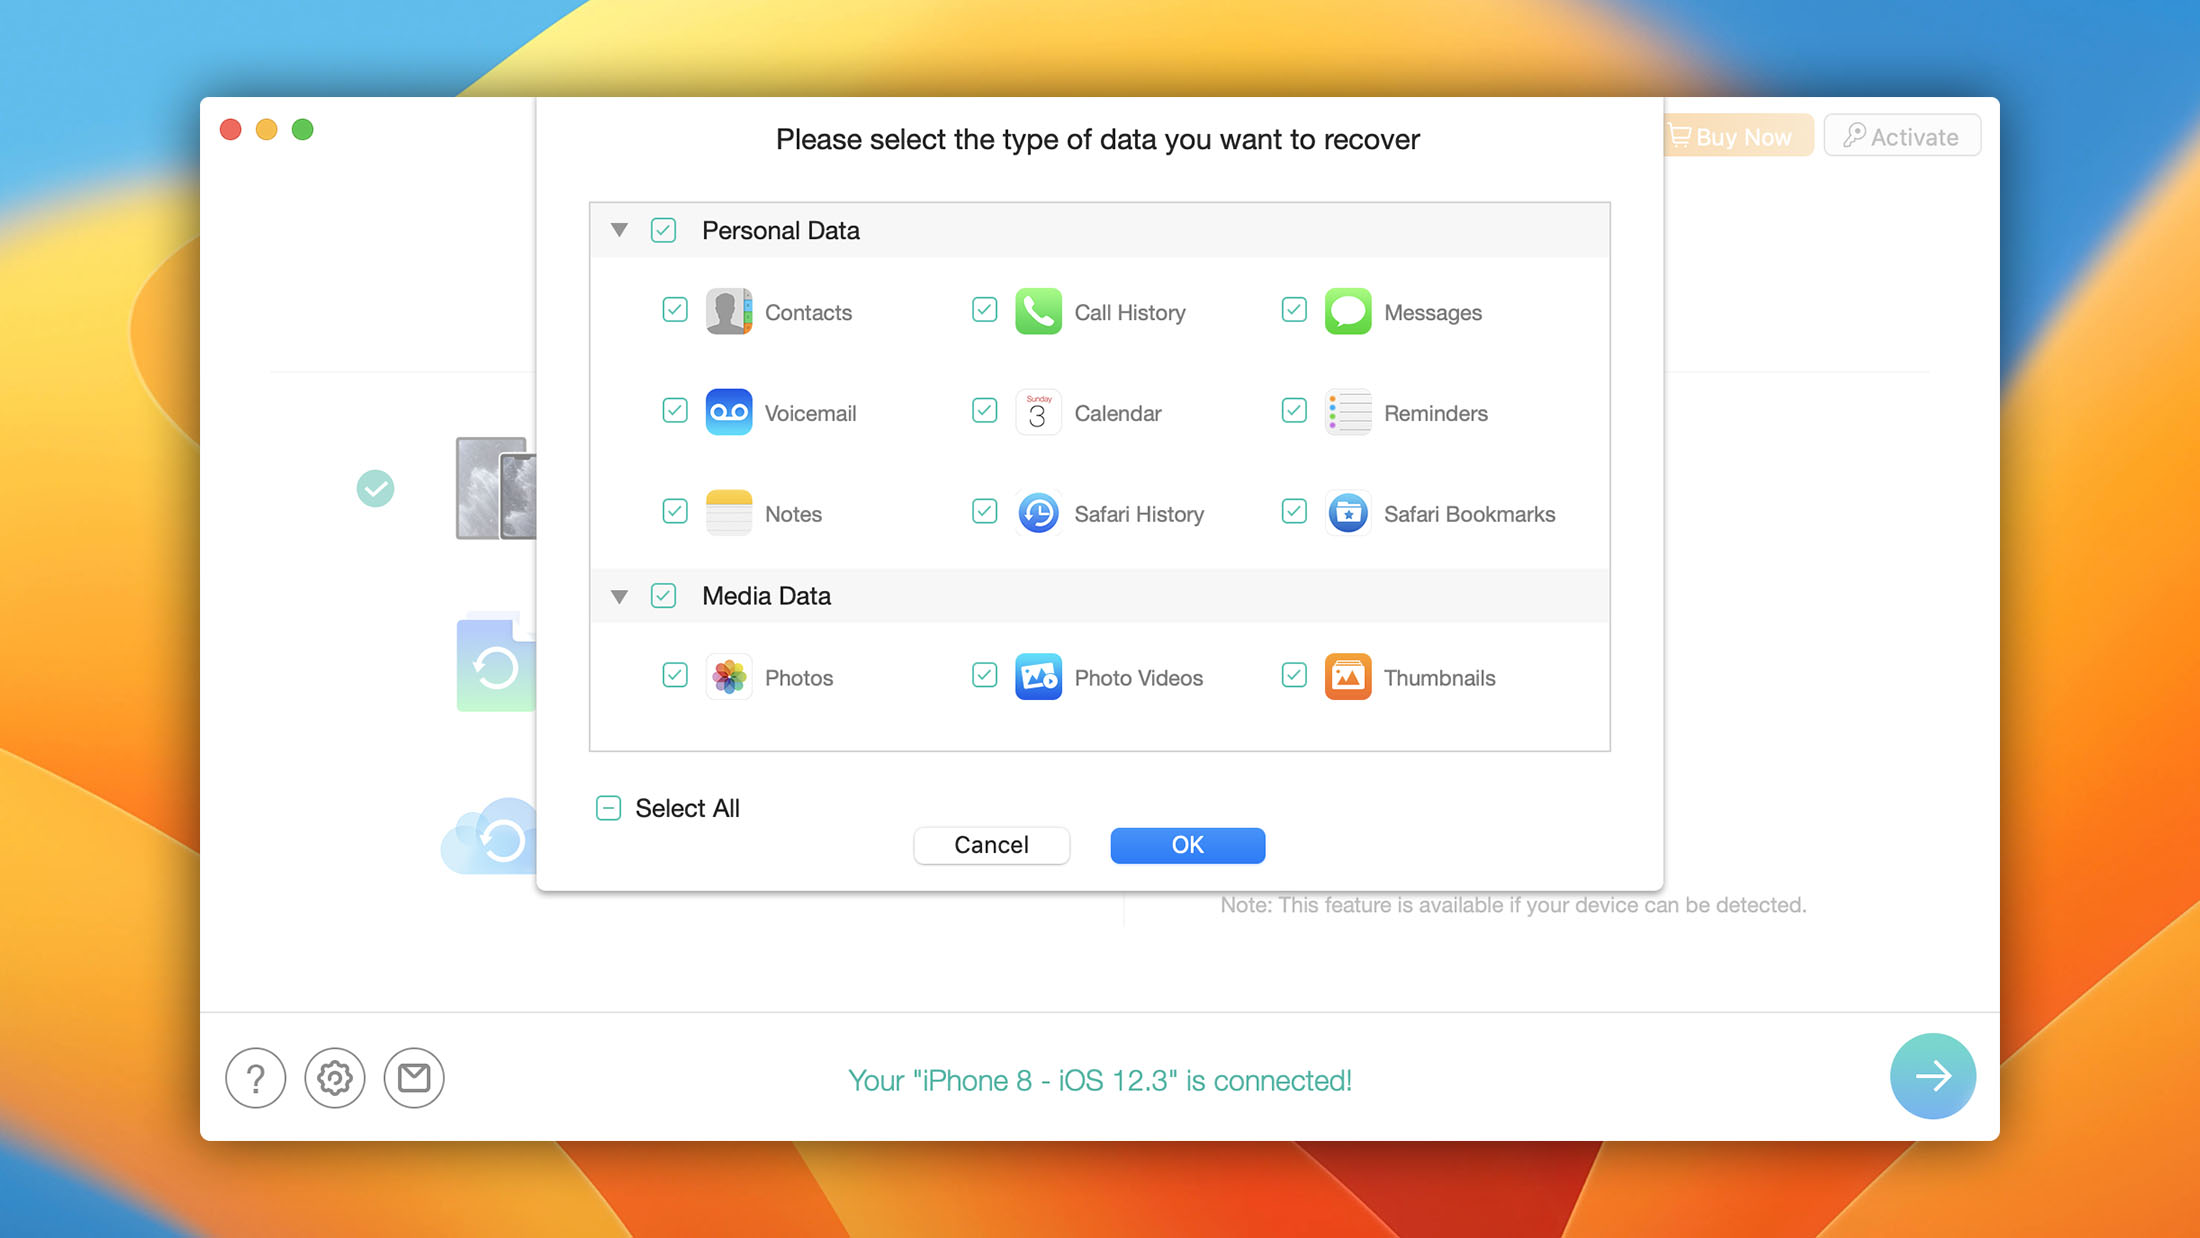Click the orange Thumbnails icon

point(1348,677)
